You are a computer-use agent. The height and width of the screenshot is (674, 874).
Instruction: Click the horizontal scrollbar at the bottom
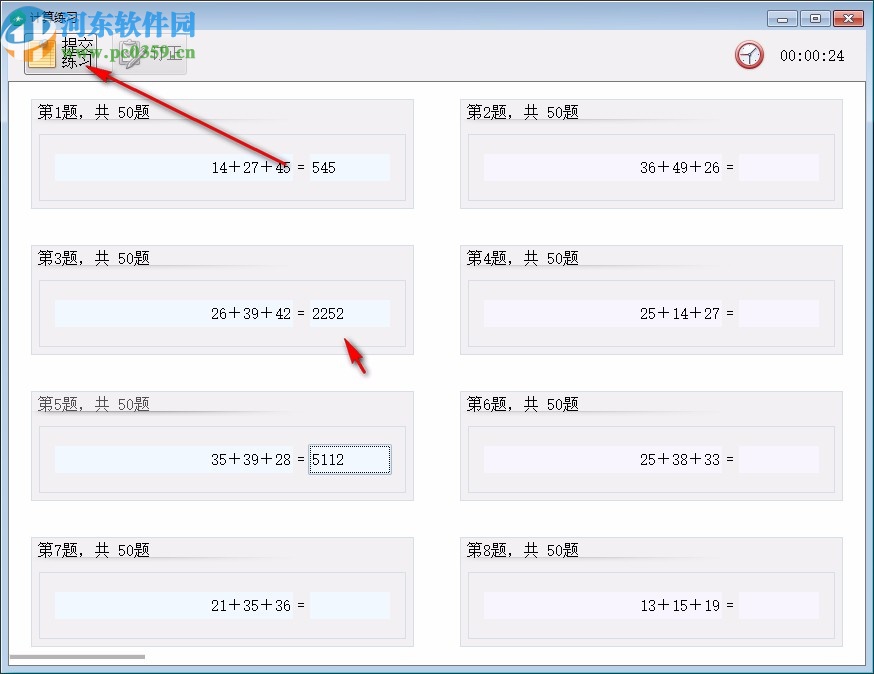tap(80, 655)
